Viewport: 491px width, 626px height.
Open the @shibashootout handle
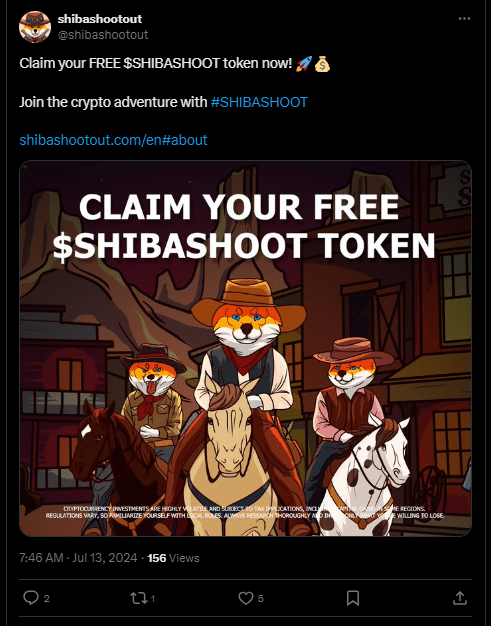[x=103, y=35]
